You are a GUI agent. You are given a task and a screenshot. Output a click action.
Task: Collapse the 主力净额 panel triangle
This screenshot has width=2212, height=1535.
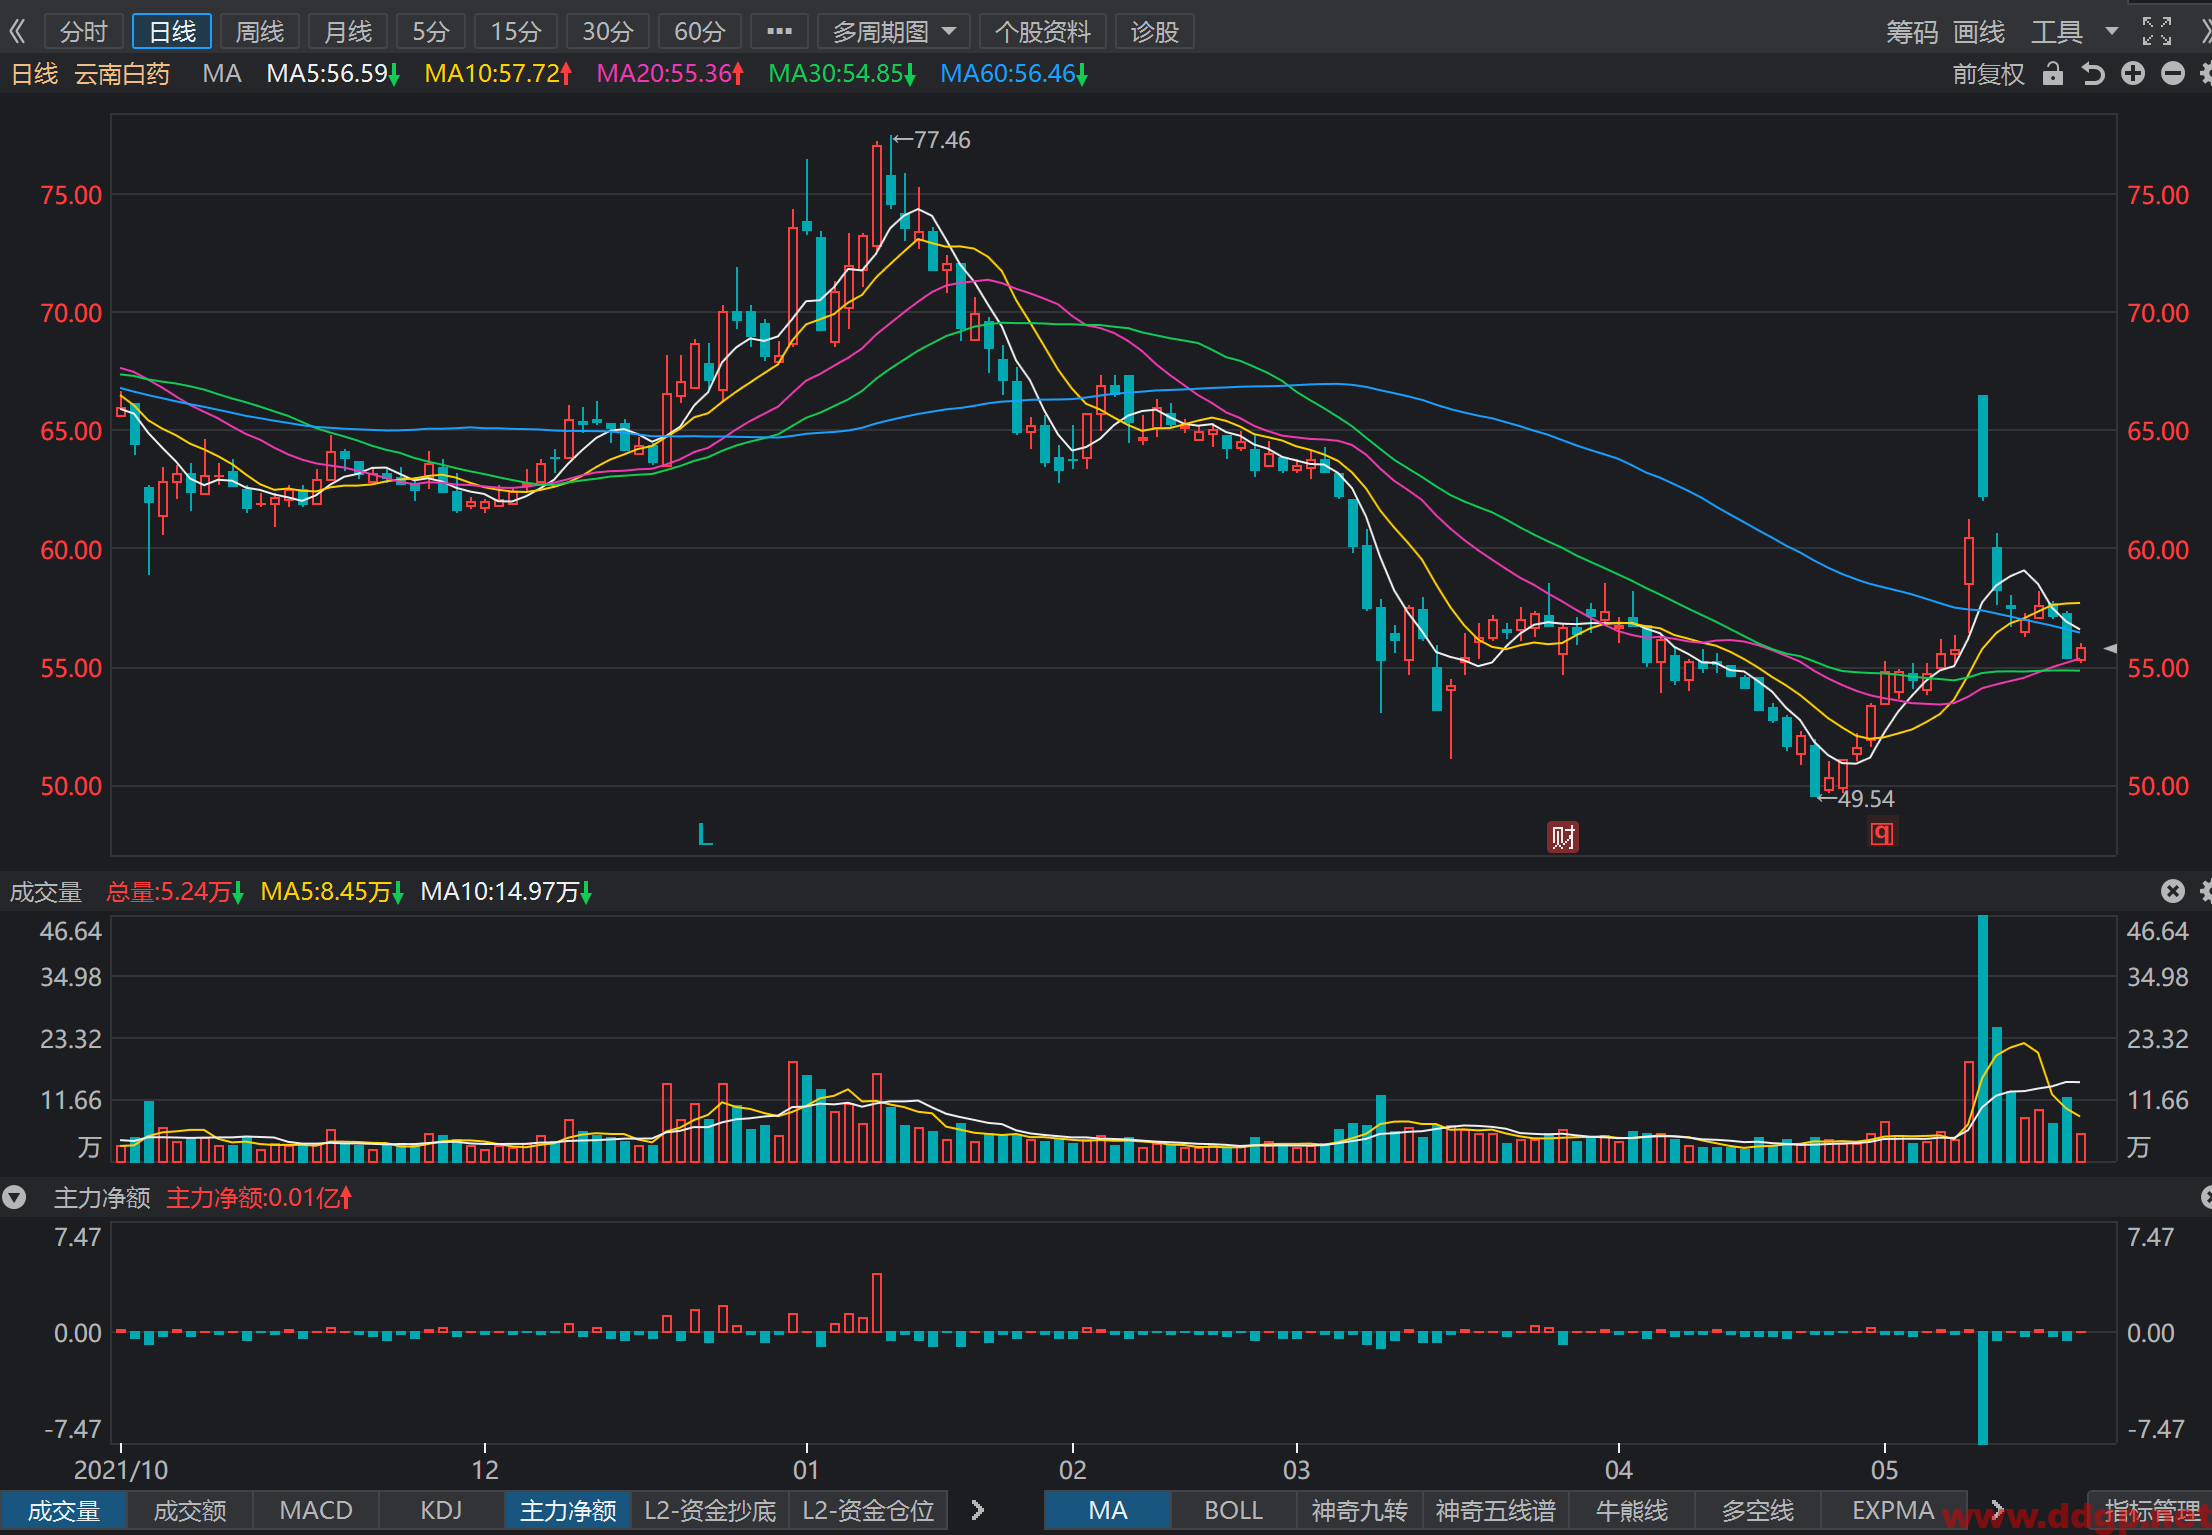(x=14, y=1197)
